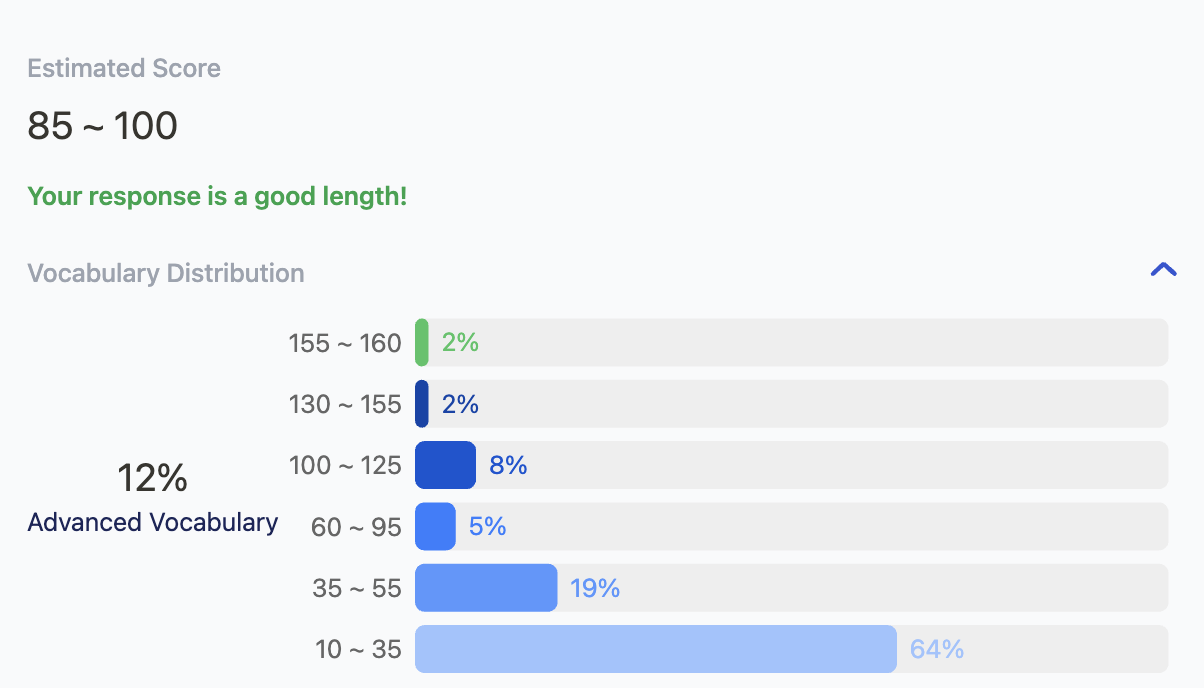Click the score range 85 ~ 100

point(102,125)
